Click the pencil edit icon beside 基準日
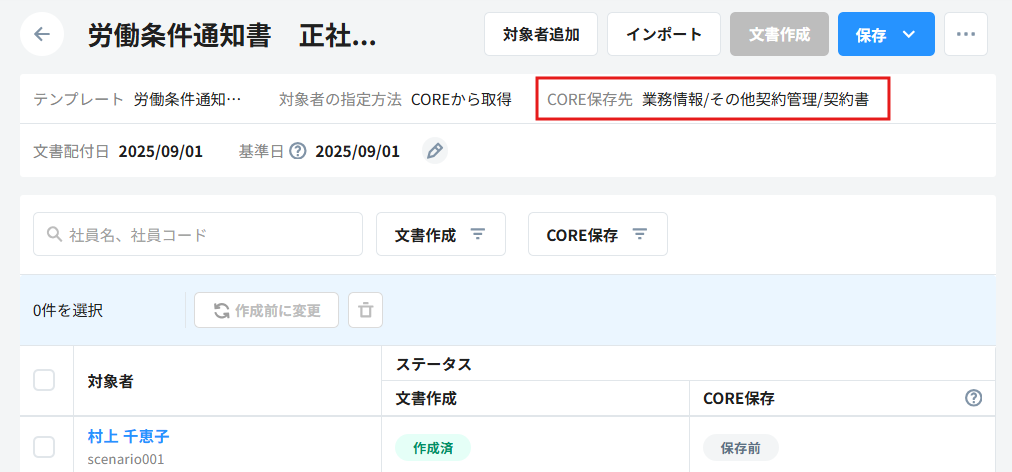The height and width of the screenshot is (472, 1012). (433, 151)
